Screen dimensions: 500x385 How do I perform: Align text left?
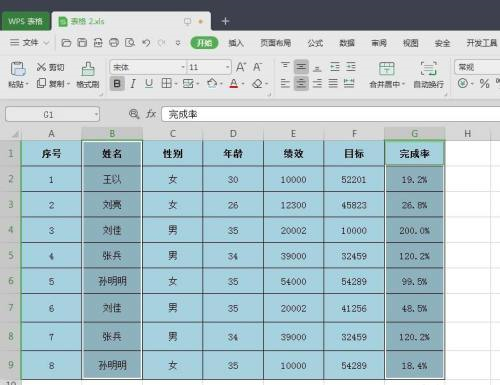point(285,83)
